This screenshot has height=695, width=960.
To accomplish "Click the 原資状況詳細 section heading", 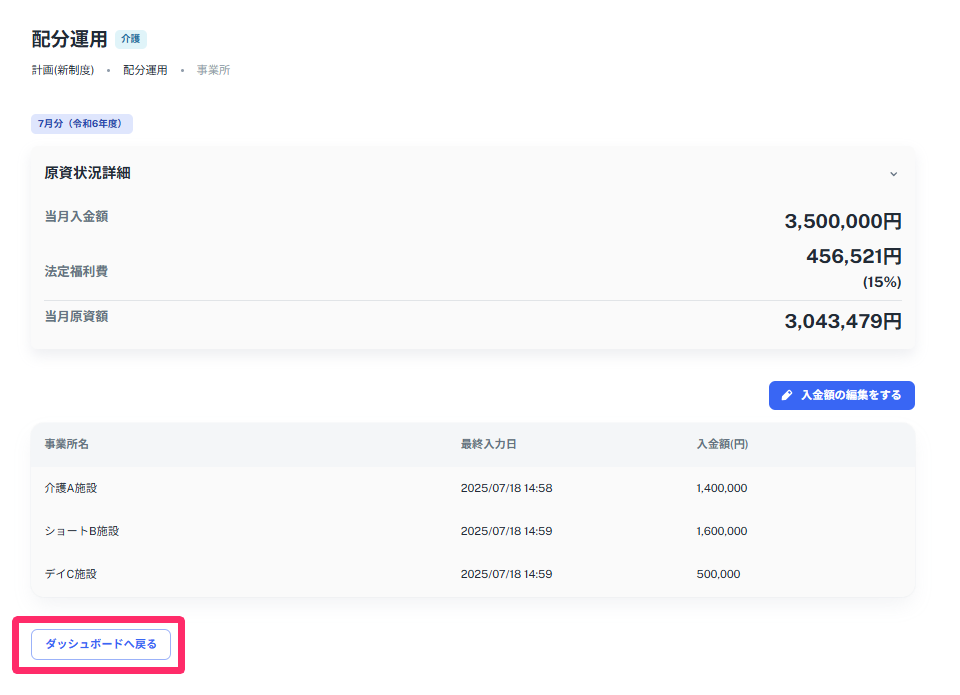I will coord(87,173).
